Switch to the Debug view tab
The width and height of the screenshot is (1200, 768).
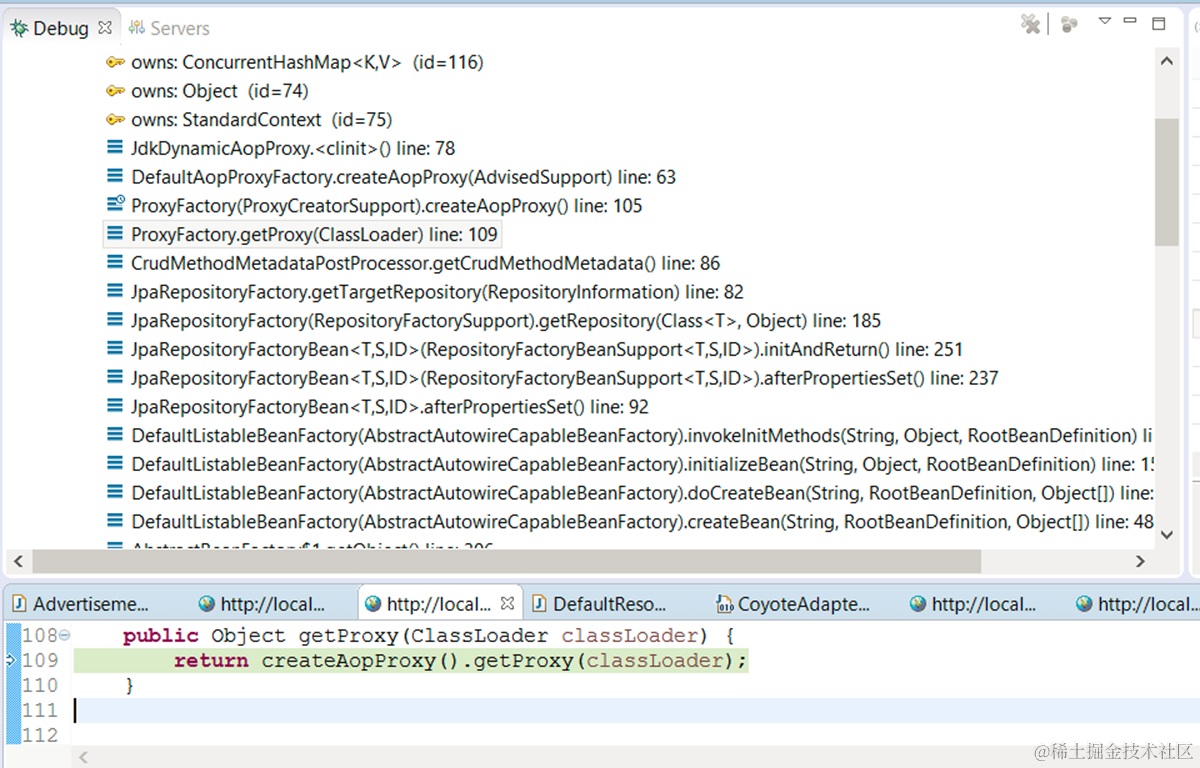61,29
